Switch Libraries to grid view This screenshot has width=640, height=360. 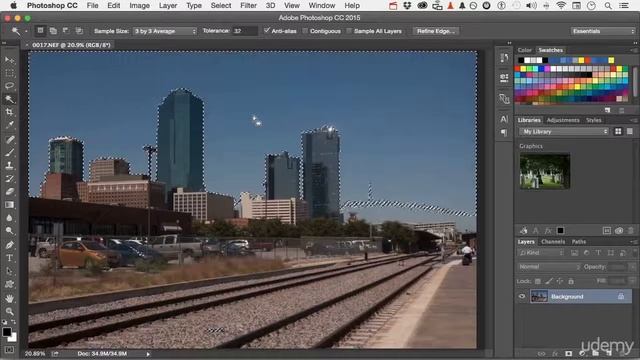[618, 131]
